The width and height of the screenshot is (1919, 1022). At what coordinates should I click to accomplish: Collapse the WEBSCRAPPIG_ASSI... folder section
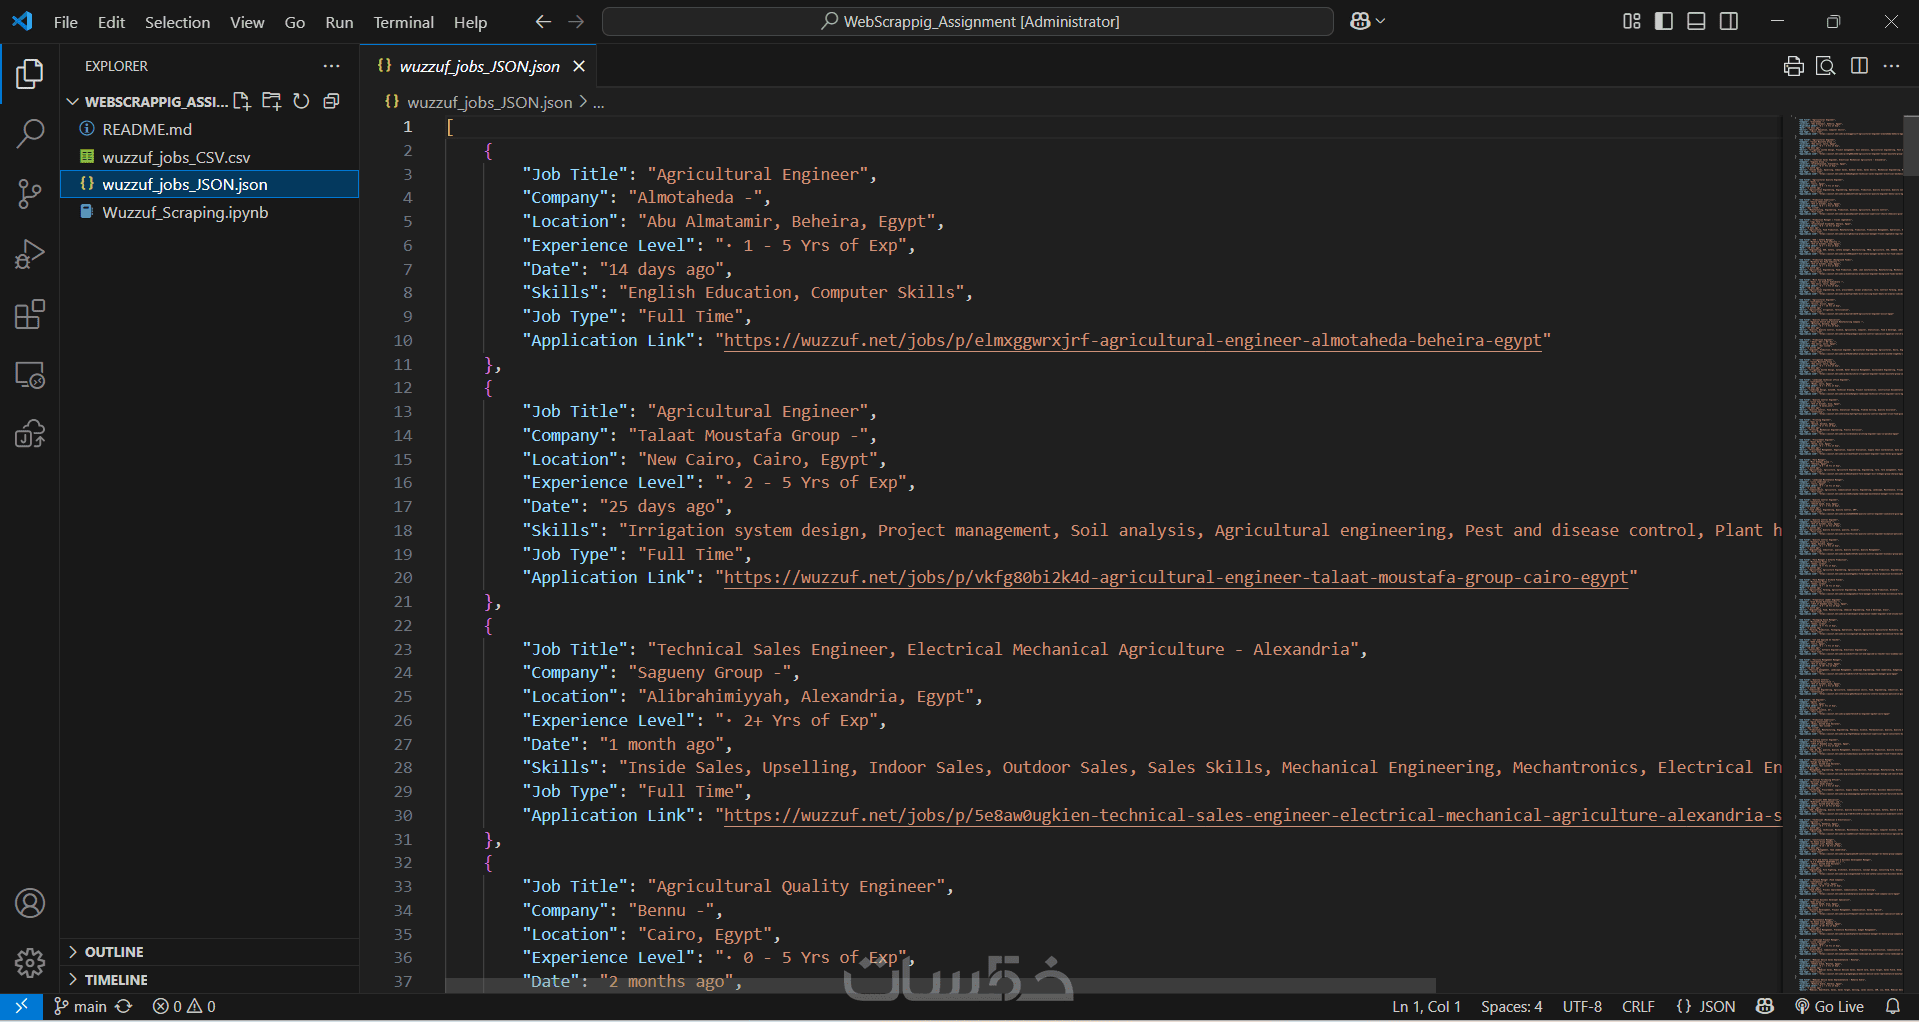[148, 101]
